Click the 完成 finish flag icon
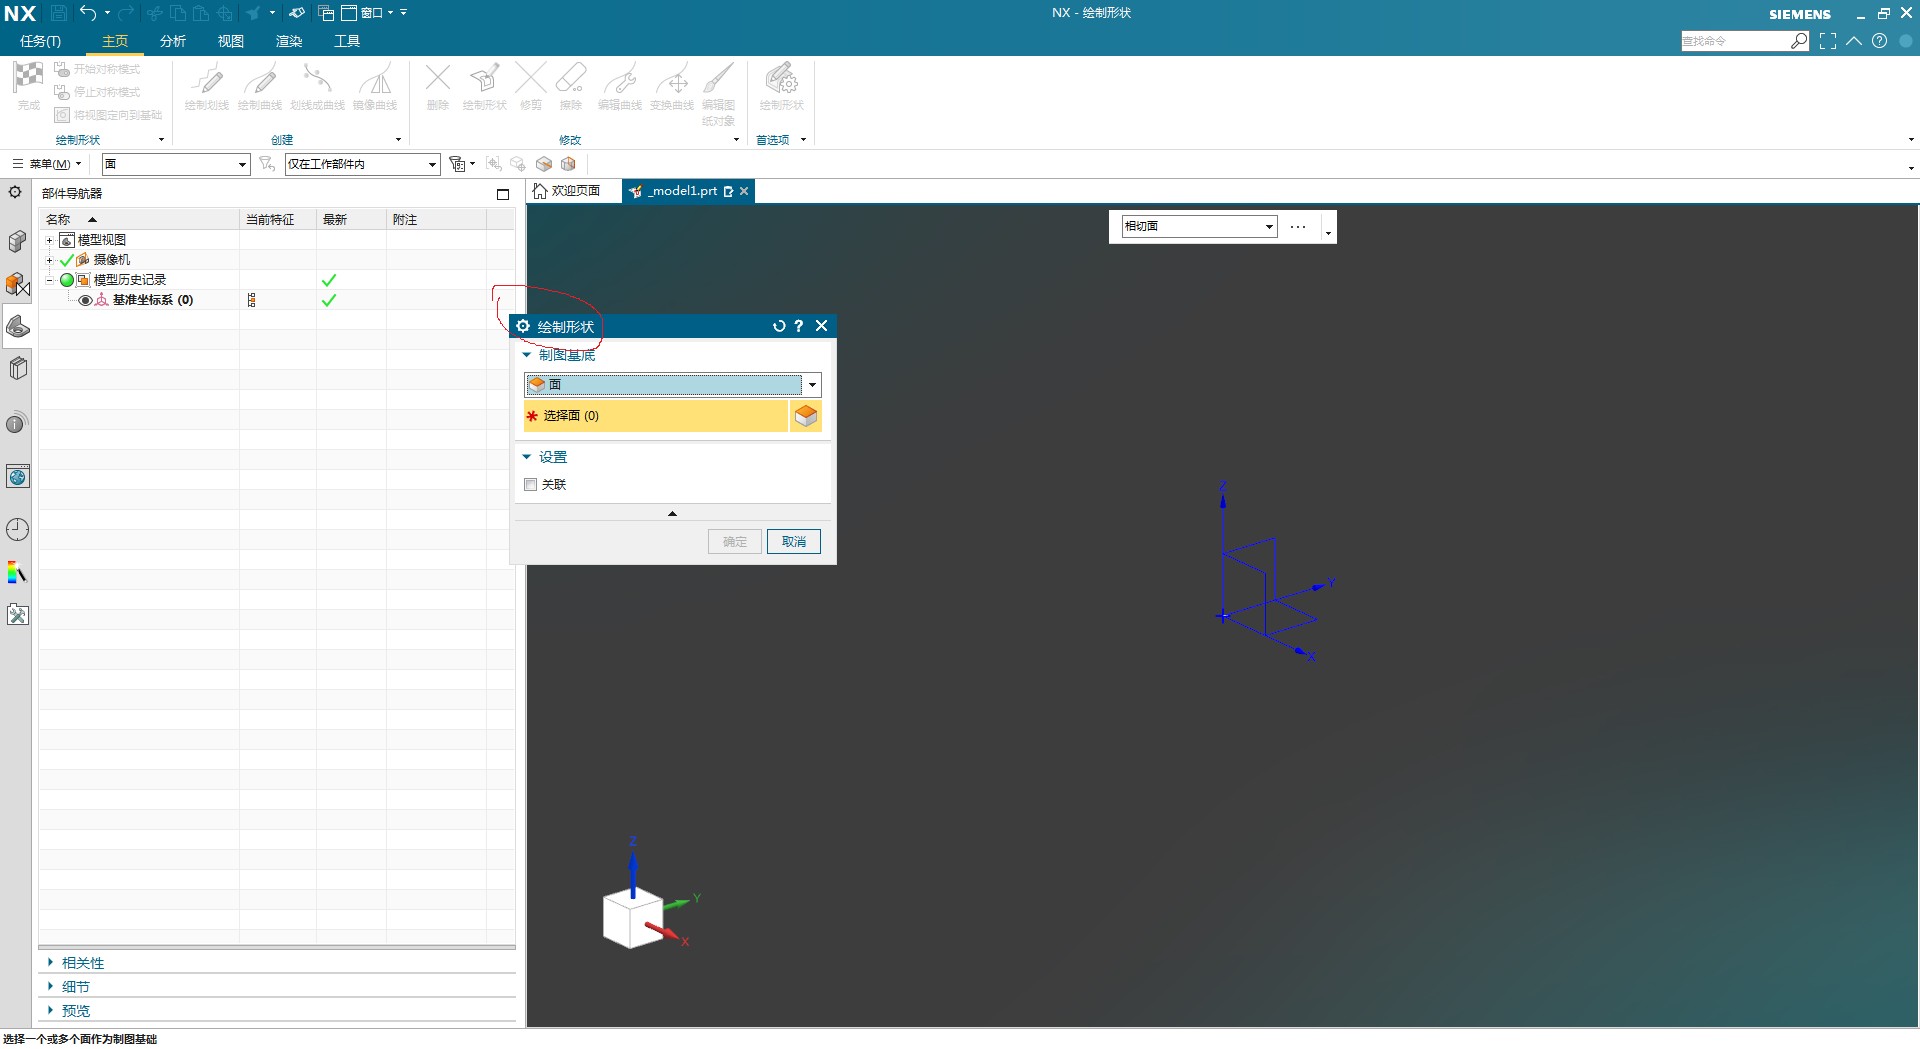1920x1049 pixels. 28,78
